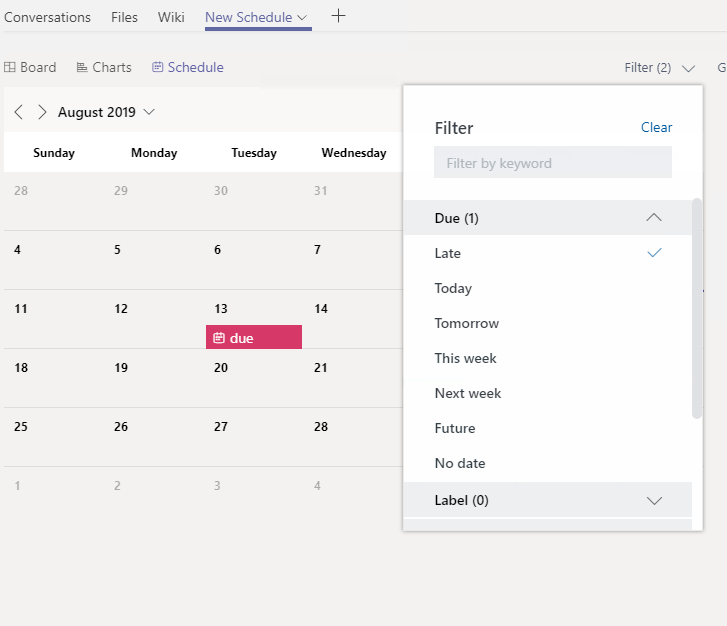The height and width of the screenshot is (626, 727).
Task: Open the Charts view
Action: pyautogui.click(x=104, y=67)
